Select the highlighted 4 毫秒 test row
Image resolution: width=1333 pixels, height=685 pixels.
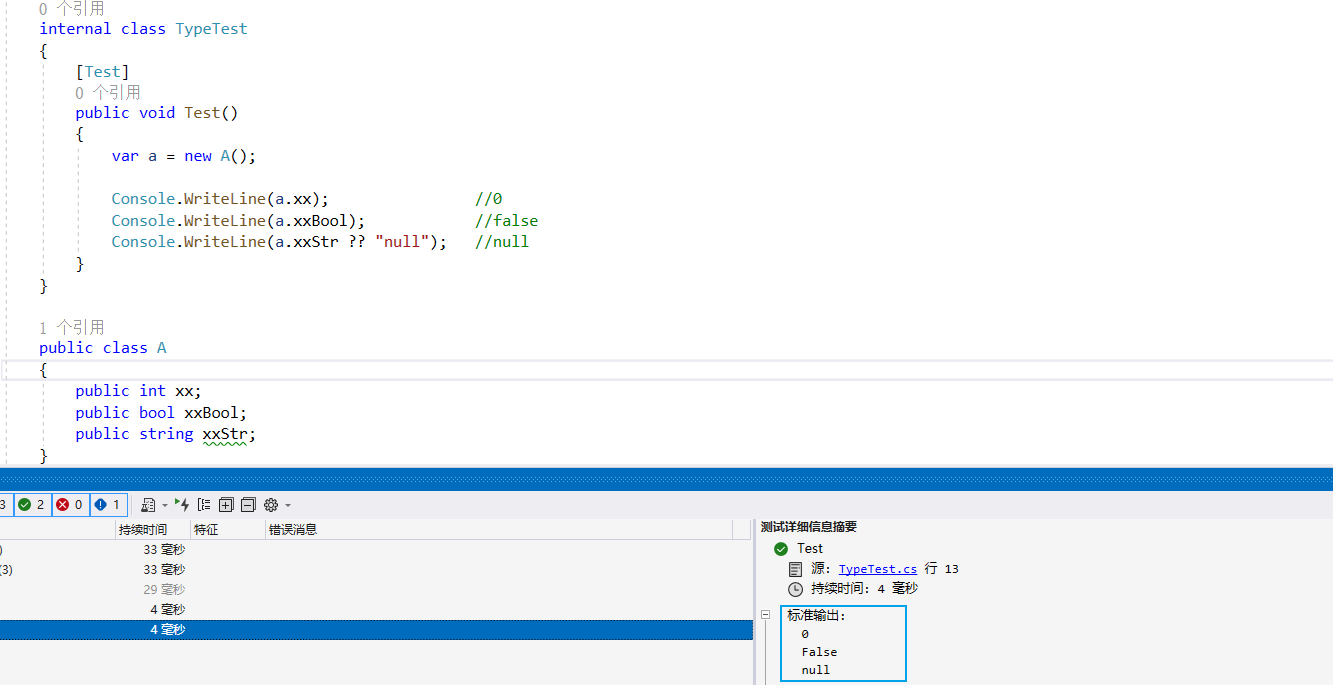pos(376,630)
